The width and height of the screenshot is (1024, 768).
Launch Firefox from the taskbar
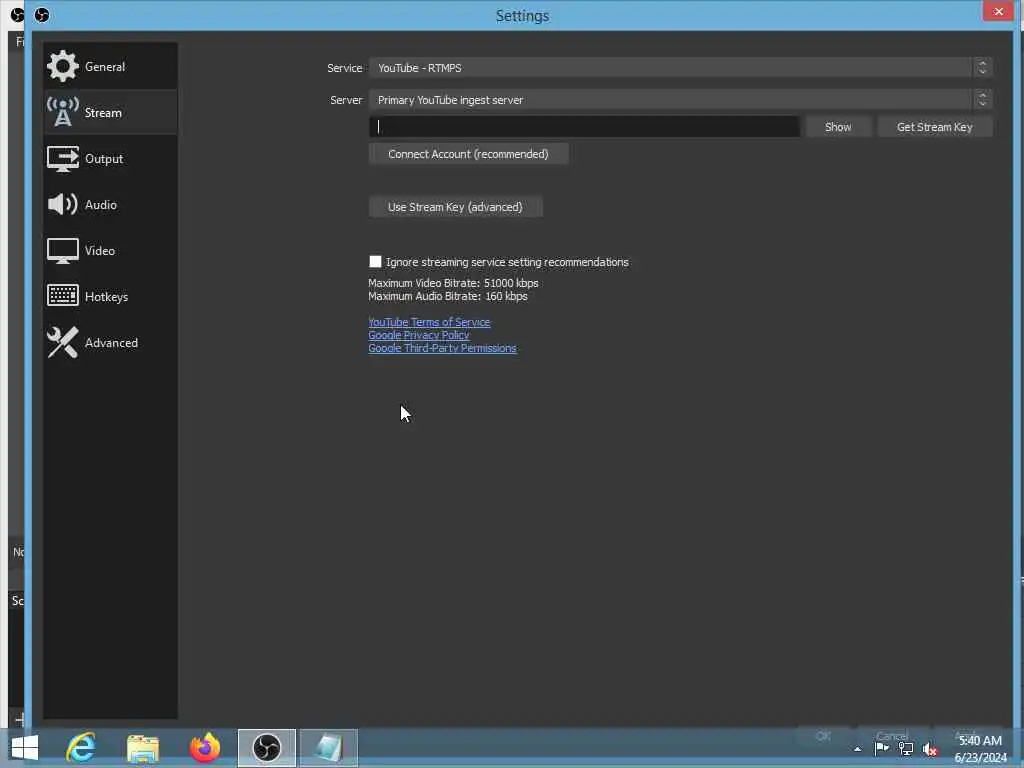point(204,748)
